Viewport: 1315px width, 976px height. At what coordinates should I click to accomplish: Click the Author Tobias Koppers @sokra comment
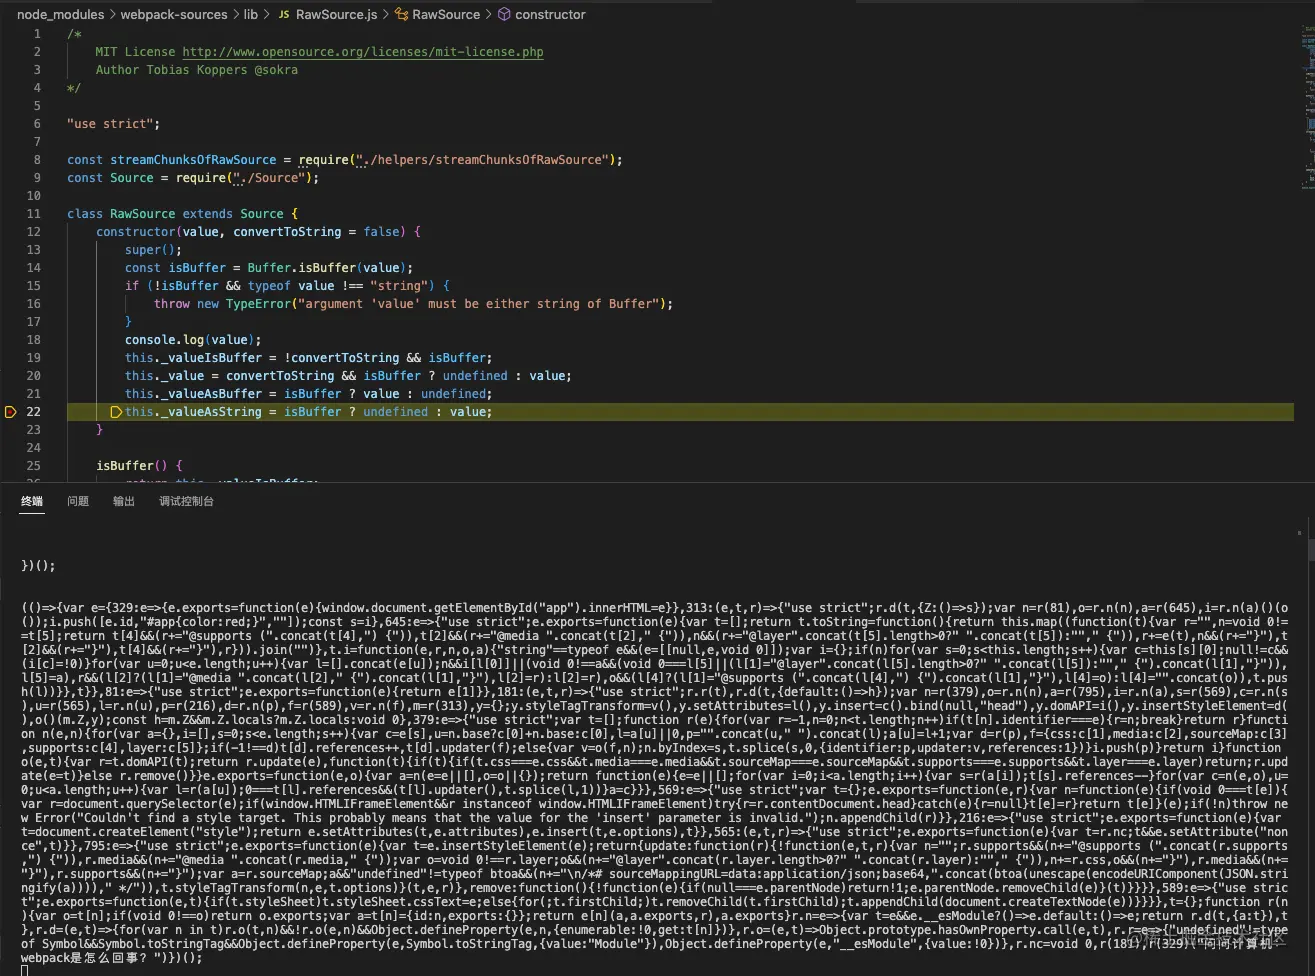coord(196,70)
